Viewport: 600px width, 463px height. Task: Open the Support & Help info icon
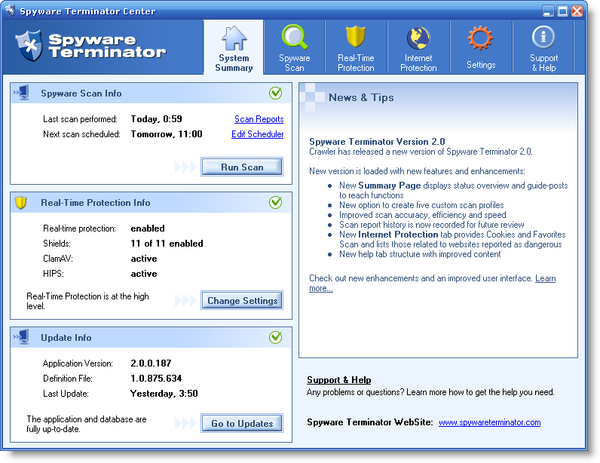pyautogui.click(x=543, y=37)
